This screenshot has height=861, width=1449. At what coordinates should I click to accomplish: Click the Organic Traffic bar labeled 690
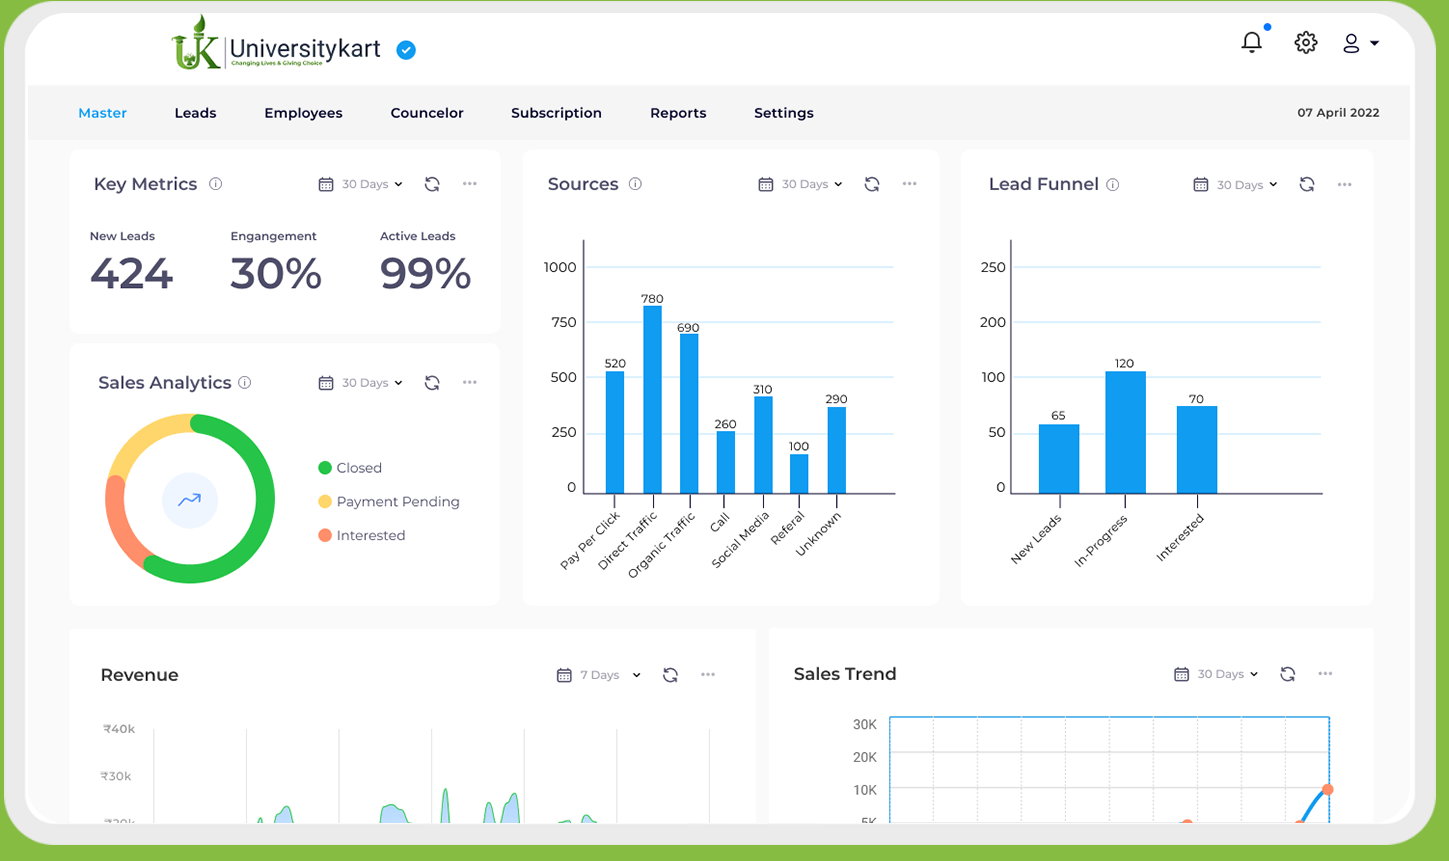tap(689, 414)
